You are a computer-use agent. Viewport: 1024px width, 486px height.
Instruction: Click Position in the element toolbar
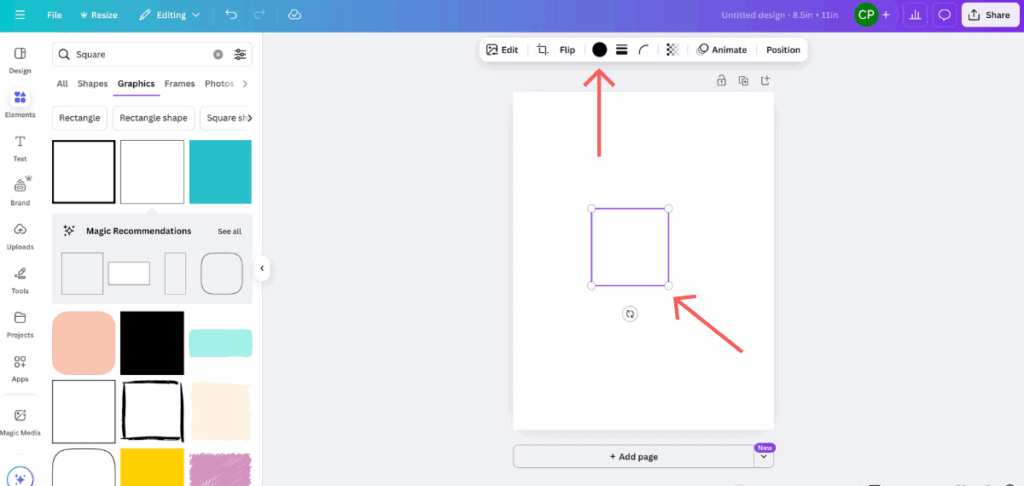(783, 50)
